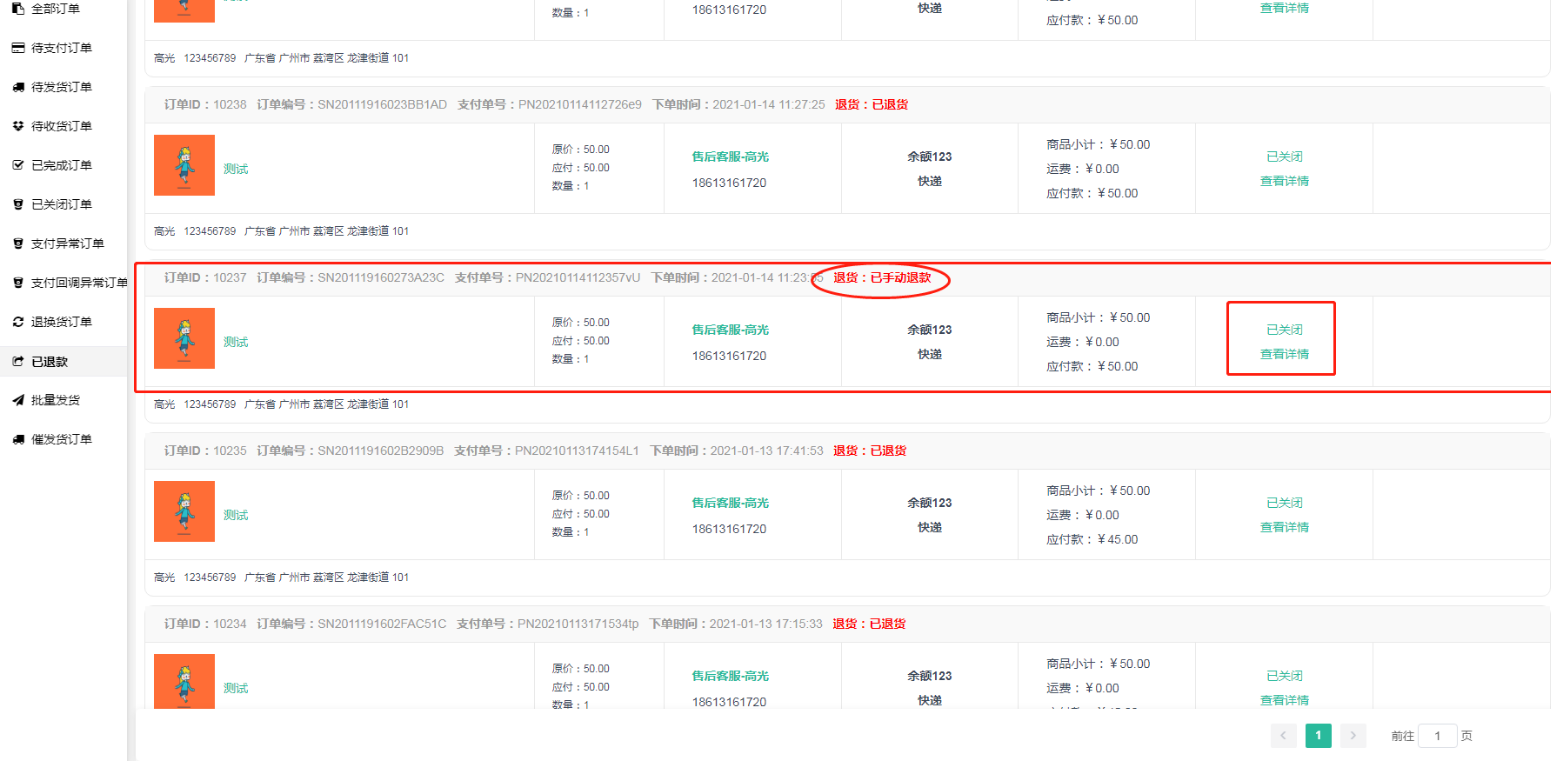Open the 支付回调异常订单 menu item
The height and width of the screenshot is (767, 1551).
click(79, 283)
